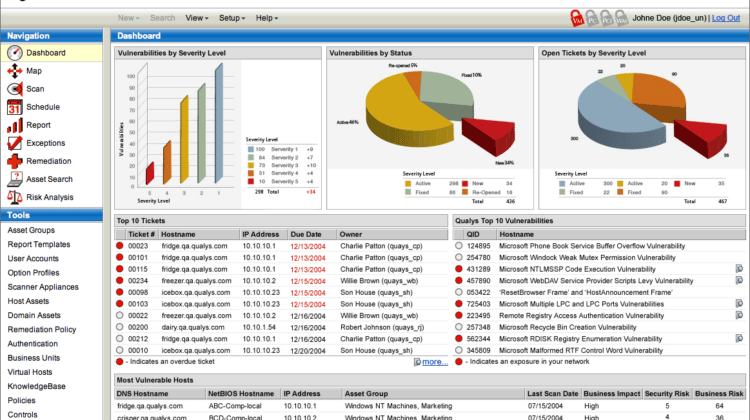
Task: Open Option Profiles under Tools
Action: 33,273
